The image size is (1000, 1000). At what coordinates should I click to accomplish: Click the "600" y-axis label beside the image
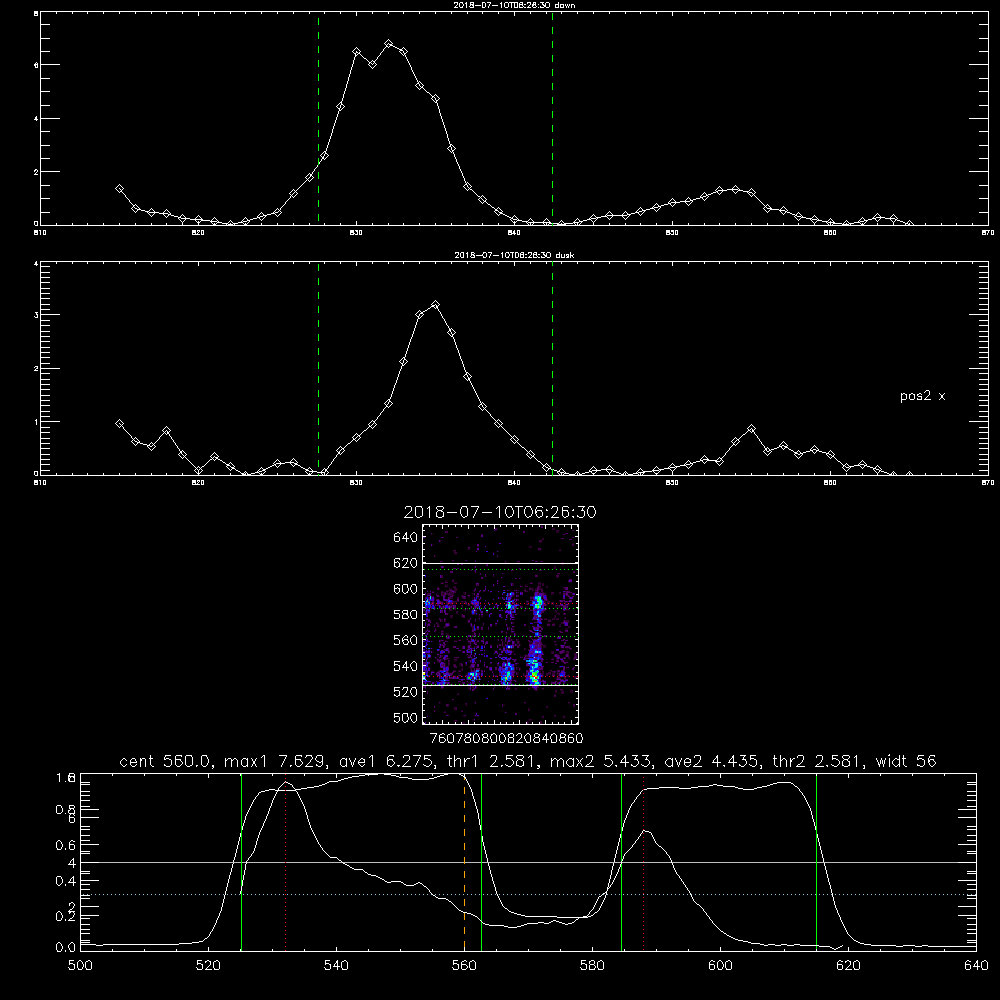406,589
